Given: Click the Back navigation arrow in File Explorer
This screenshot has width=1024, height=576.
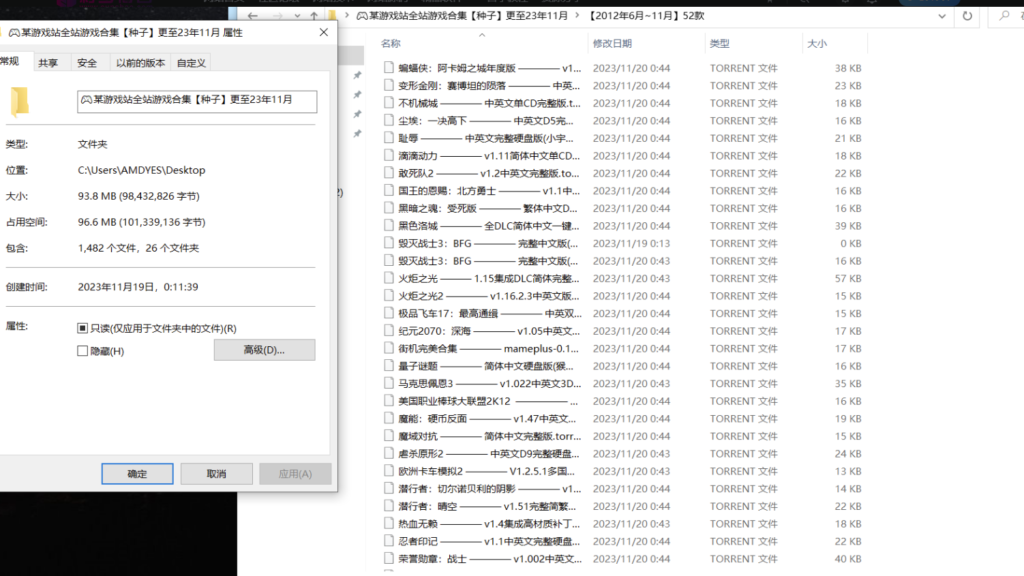Looking at the screenshot, I should (x=252, y=15).
